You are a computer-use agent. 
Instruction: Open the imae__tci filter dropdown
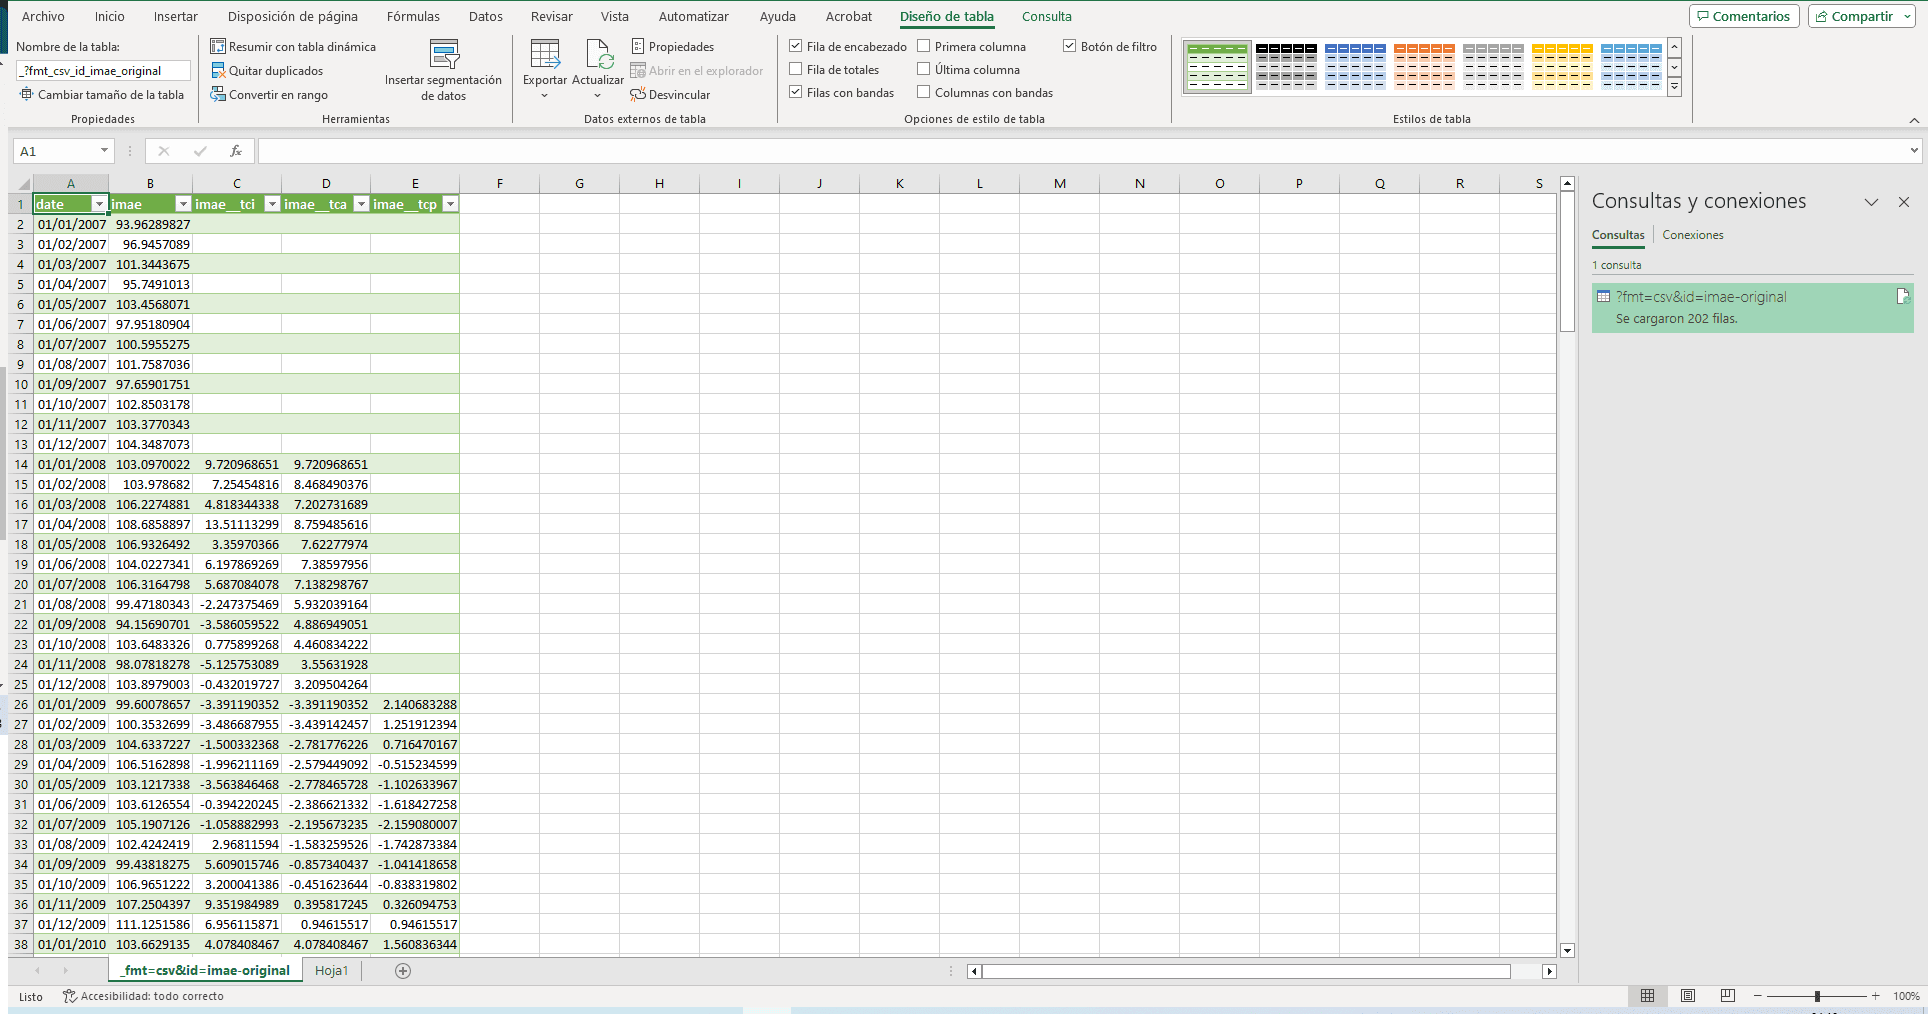(272, 204)
